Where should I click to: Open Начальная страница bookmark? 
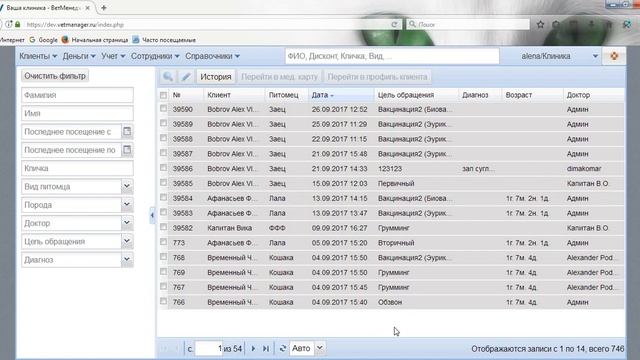pos(95,40)
